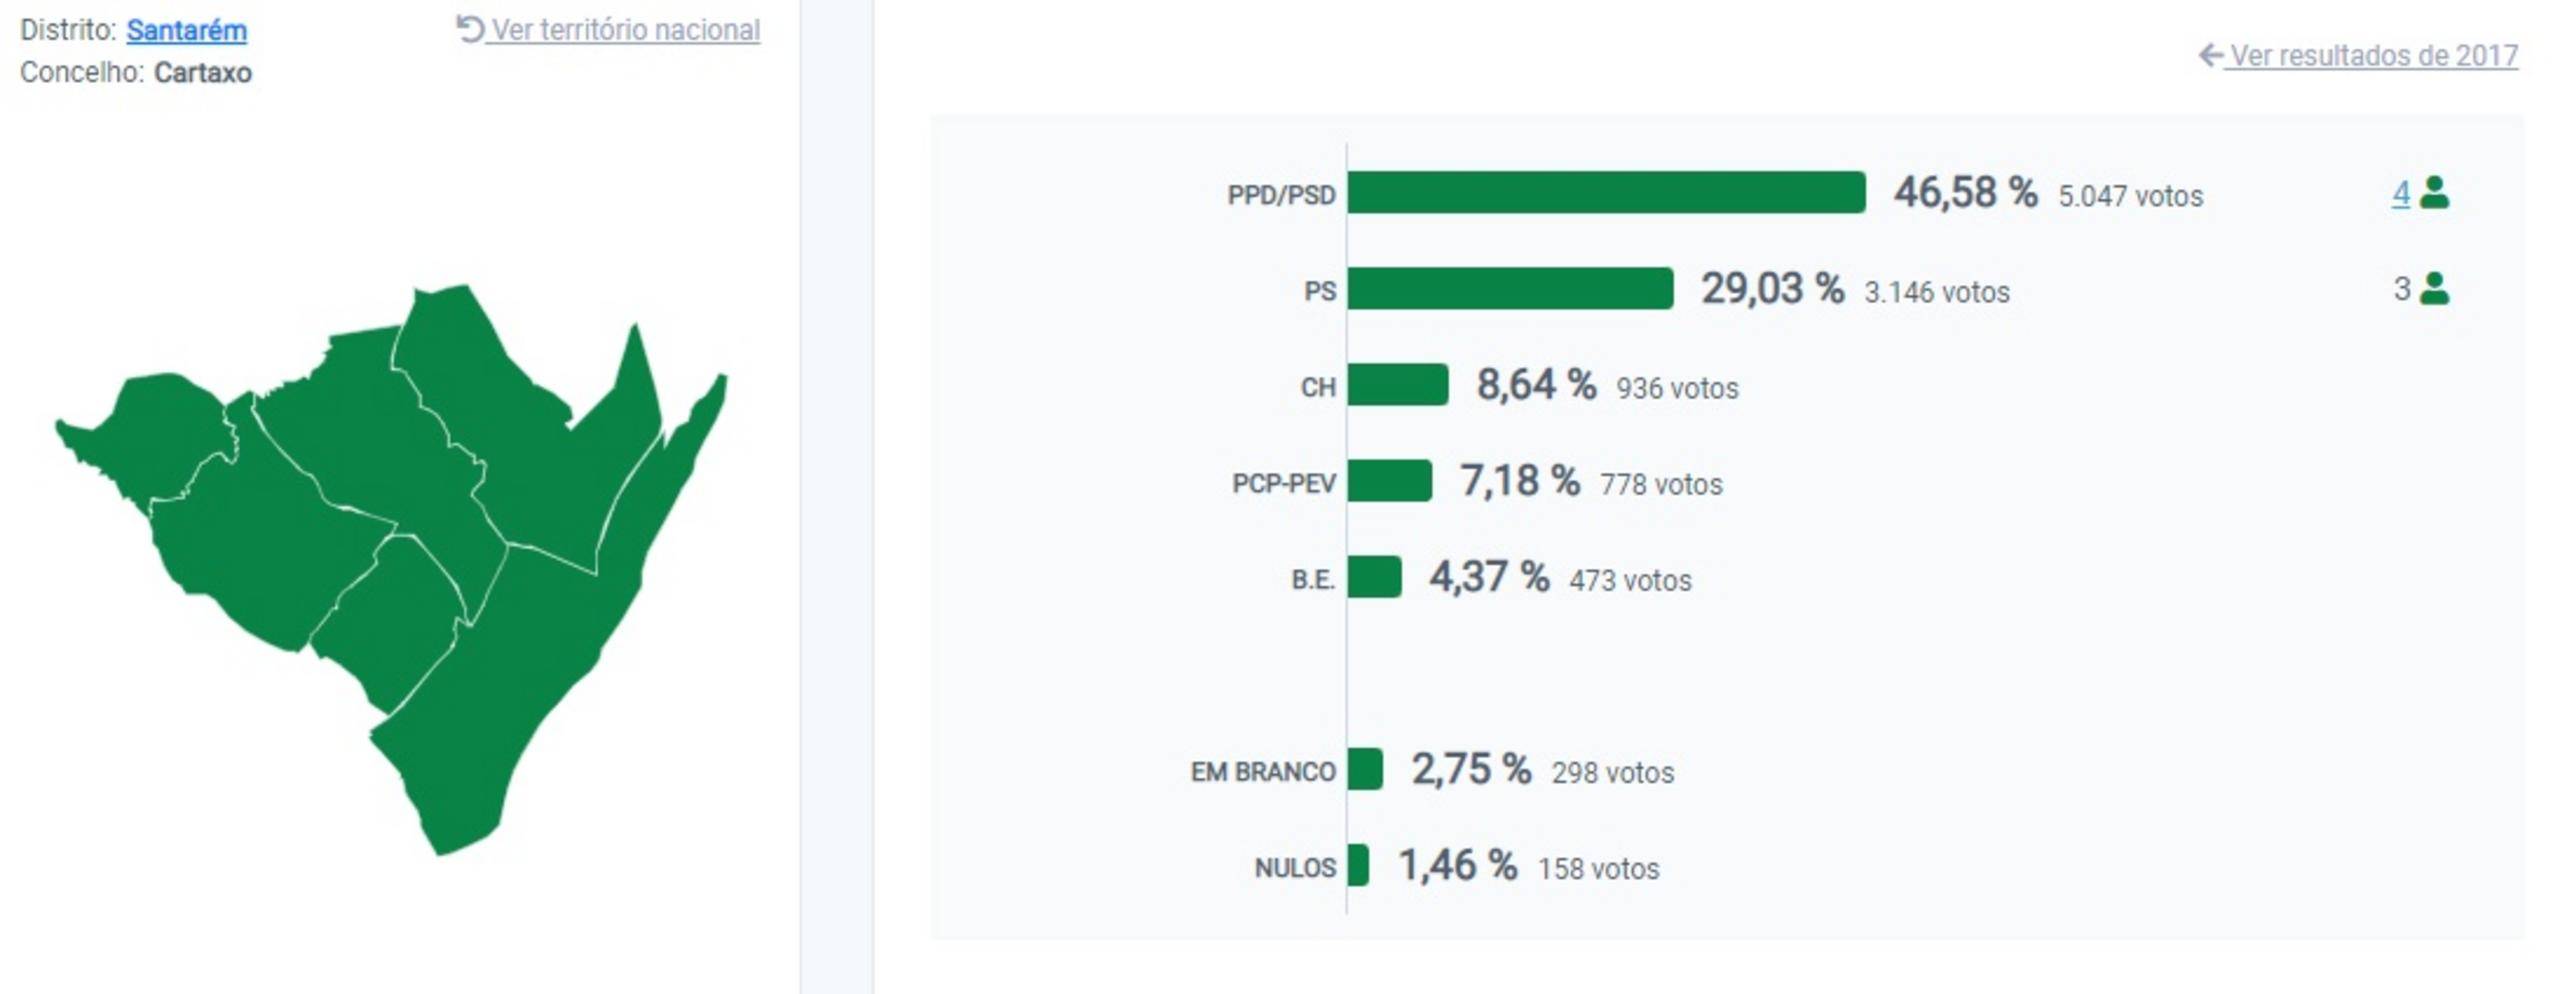This screenshot has width=2560, height=994.
Task: Open the Santarém district link
Action: pyautogui.click(x=186, y=31)
